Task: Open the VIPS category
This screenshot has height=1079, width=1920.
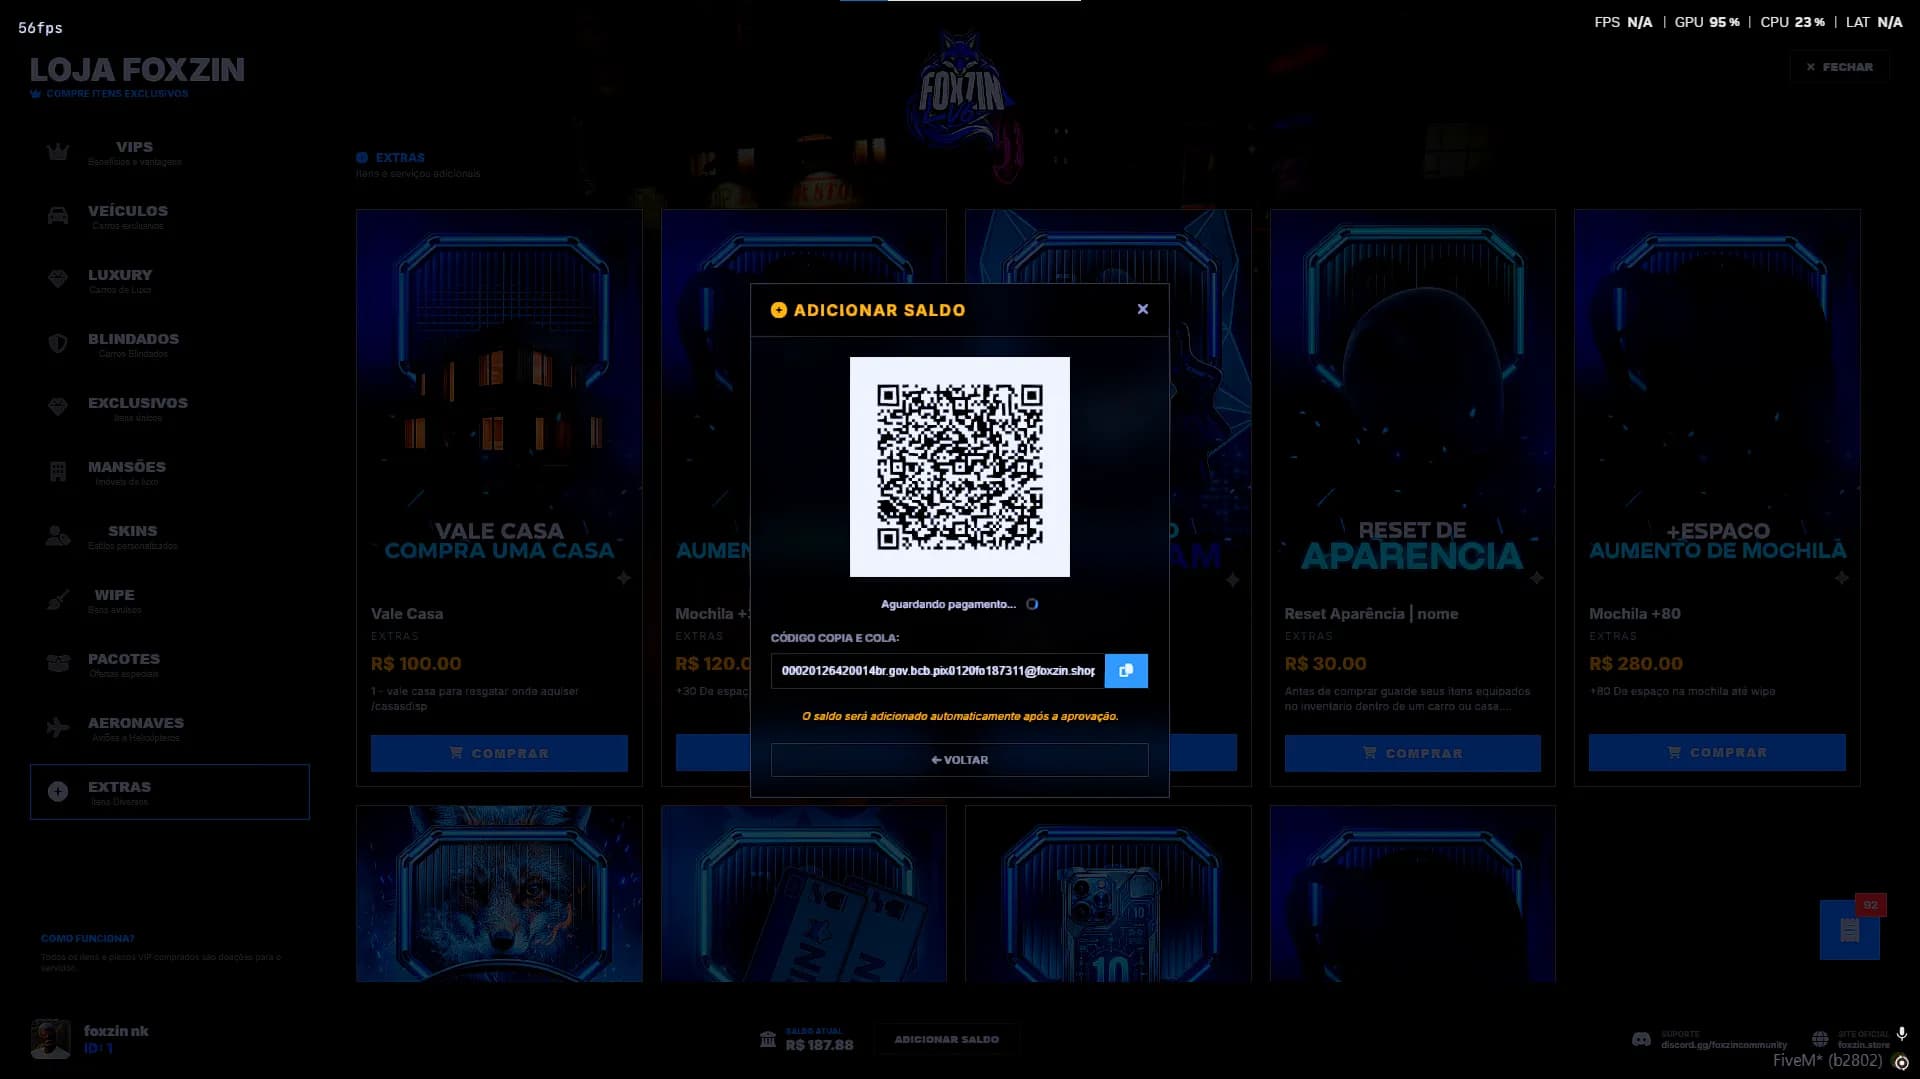Action: [x=170, y=152]
